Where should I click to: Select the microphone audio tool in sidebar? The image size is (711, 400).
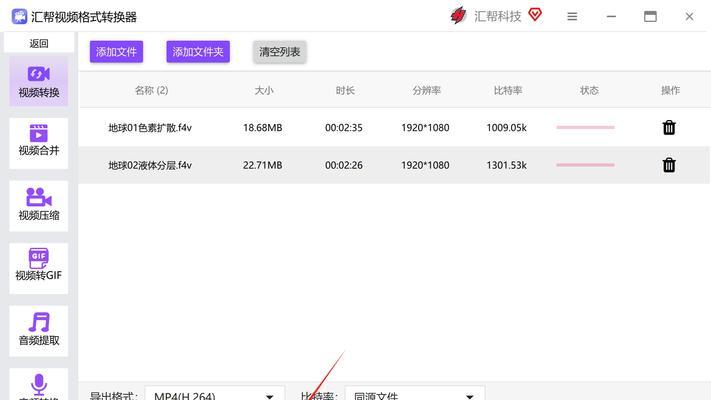coord(39,385)
